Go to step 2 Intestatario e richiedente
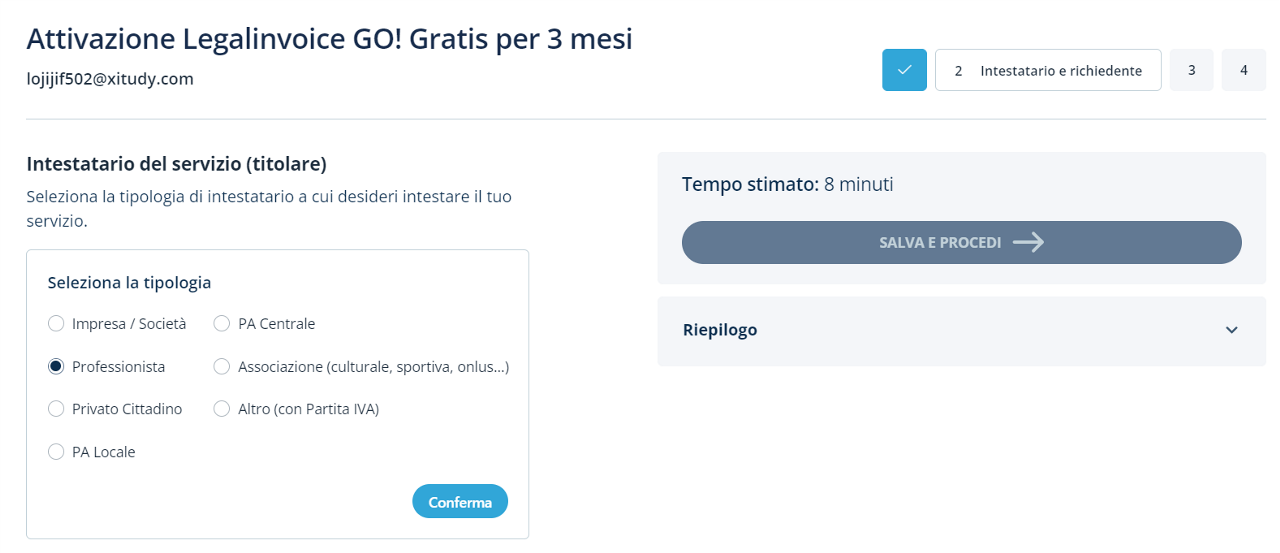 (x=1047, y=71)
